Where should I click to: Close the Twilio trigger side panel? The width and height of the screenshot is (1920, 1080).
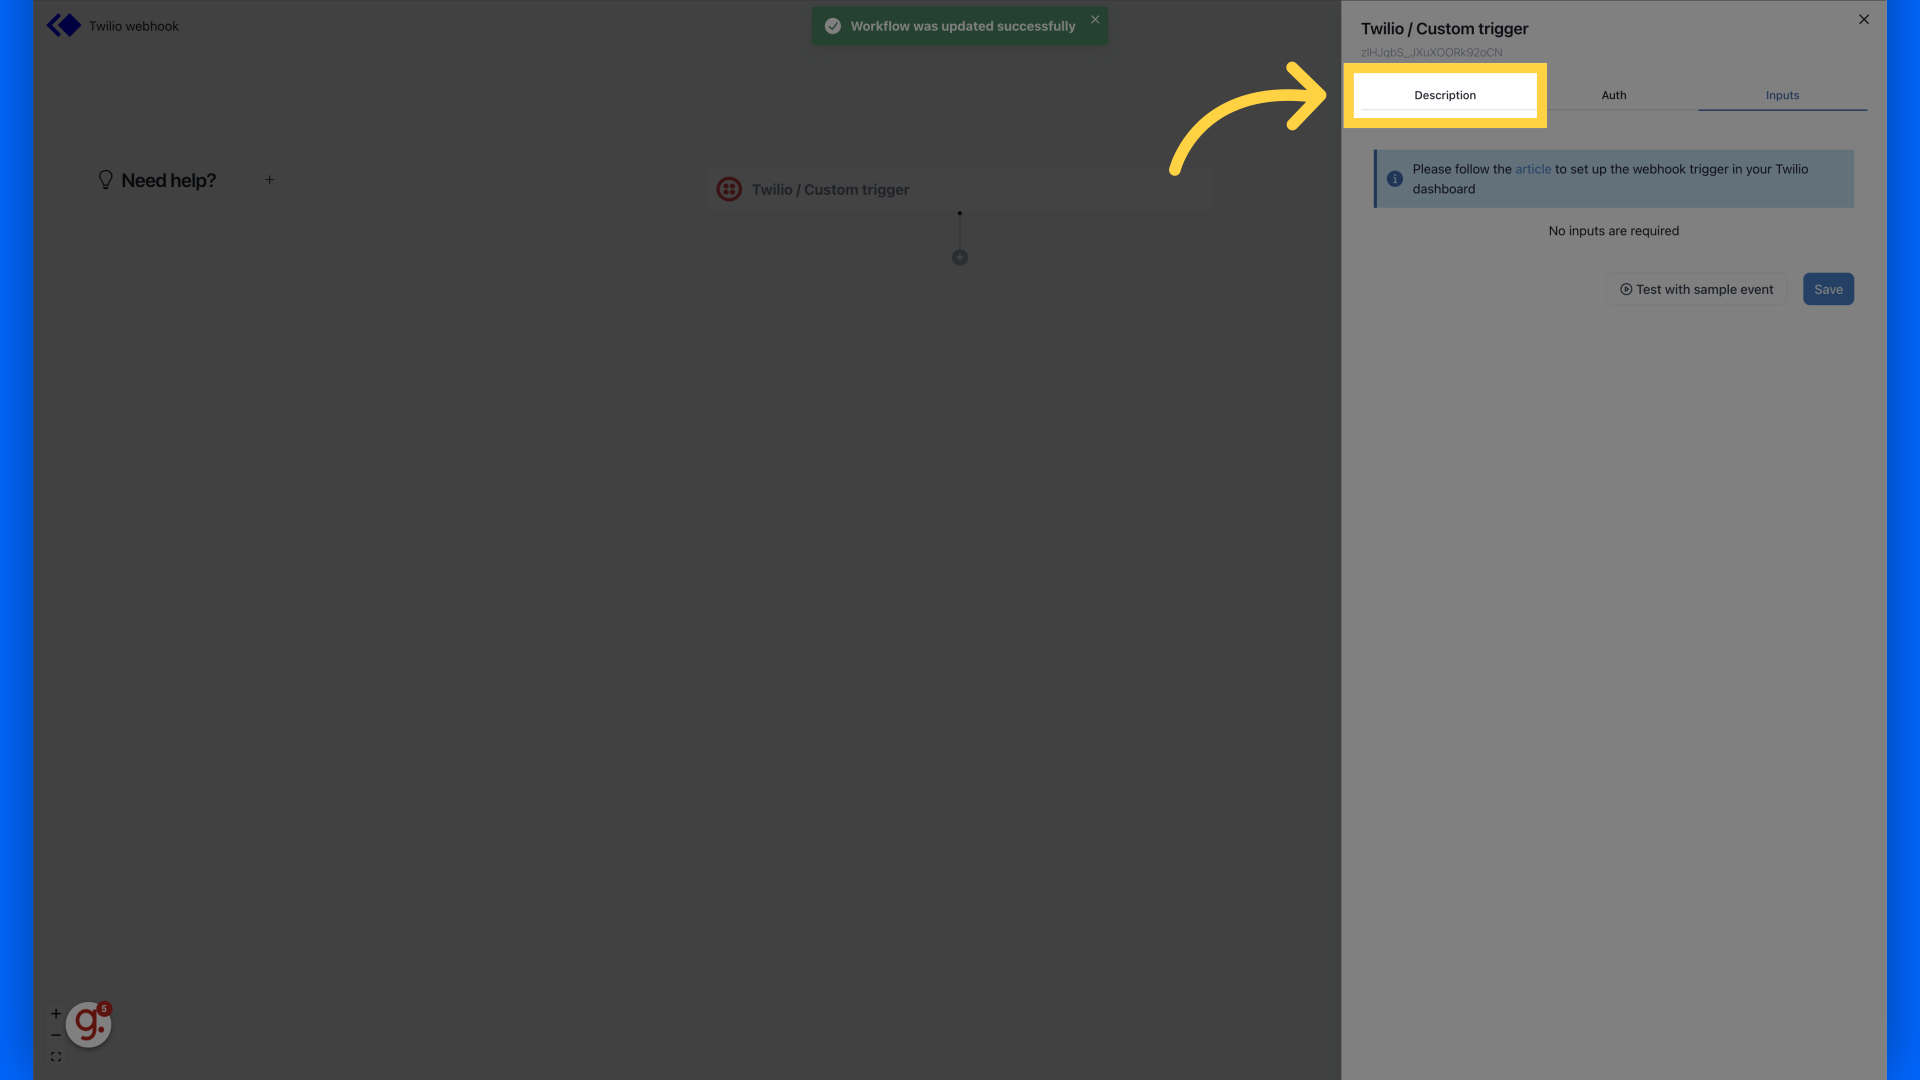point(1863,19)
